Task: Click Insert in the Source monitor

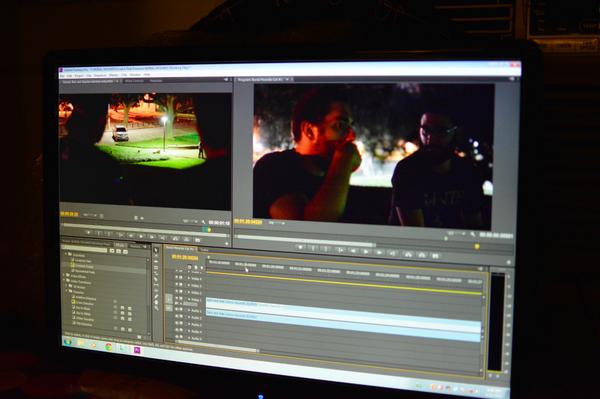Action: click(x=175, y=238)
